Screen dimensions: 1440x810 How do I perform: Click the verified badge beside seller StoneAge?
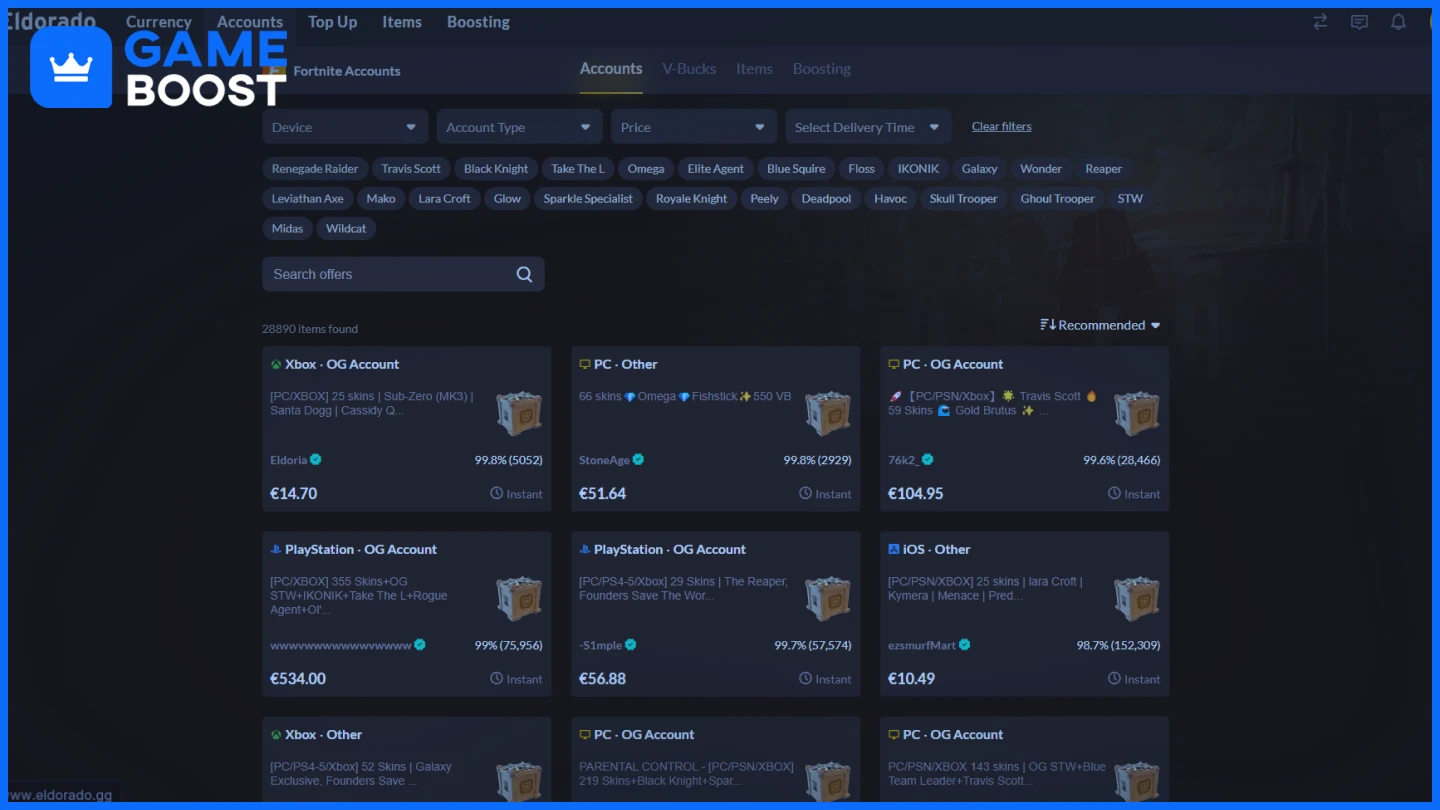tap(638, 460)
